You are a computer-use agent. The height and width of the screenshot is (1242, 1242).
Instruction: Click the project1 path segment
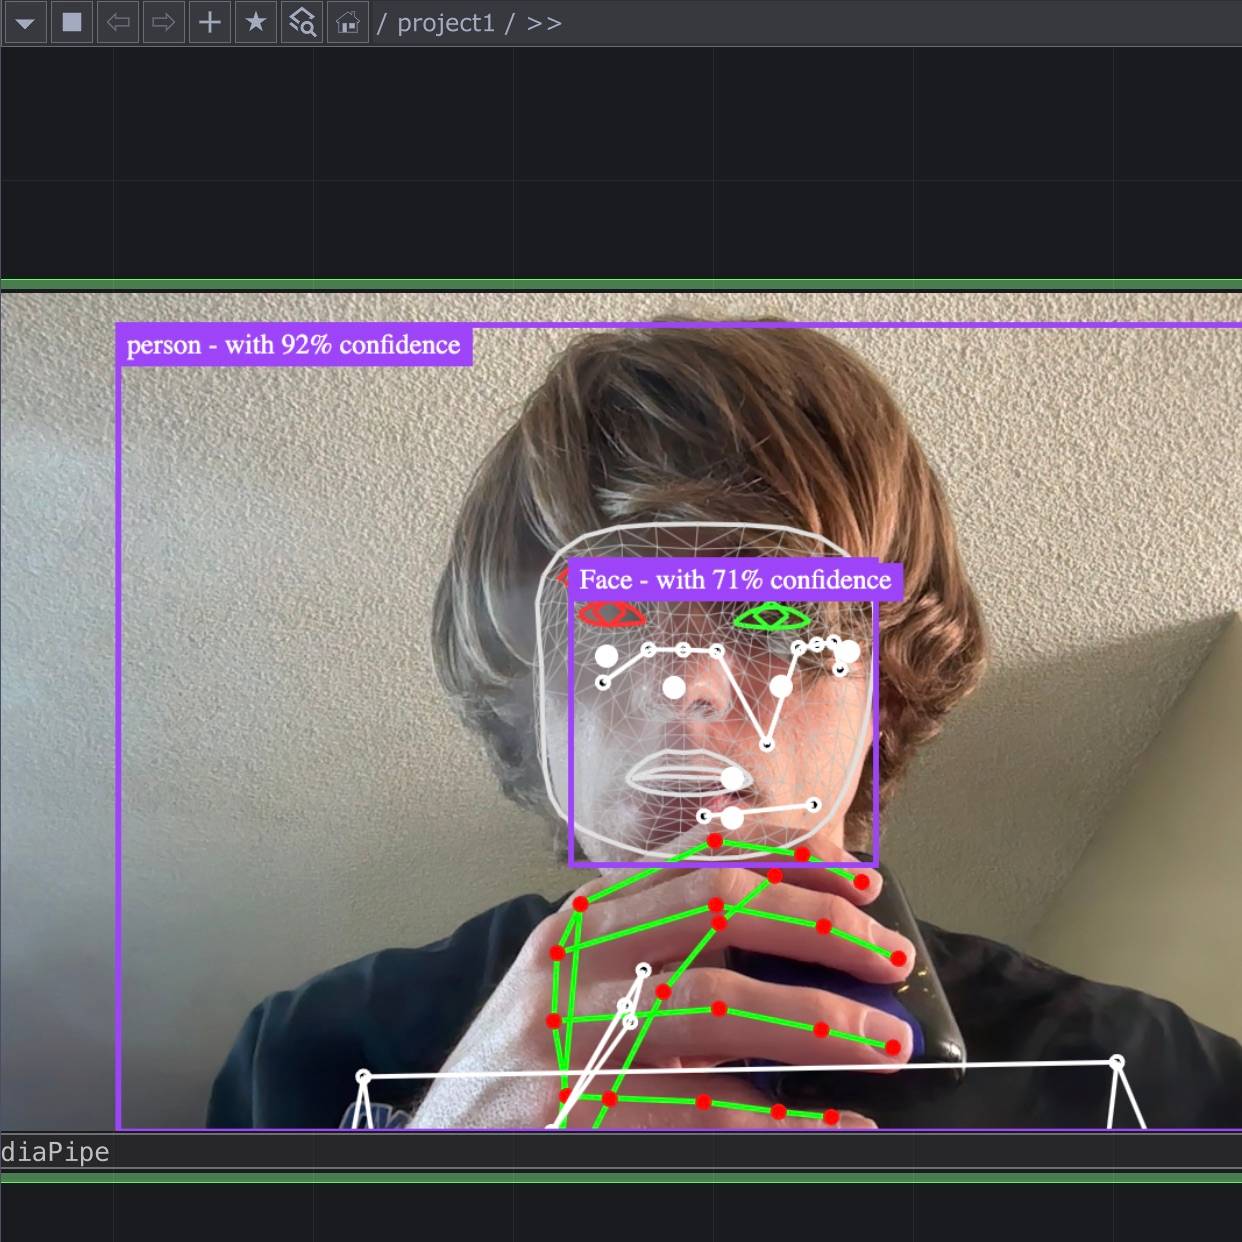click(446, 23)
